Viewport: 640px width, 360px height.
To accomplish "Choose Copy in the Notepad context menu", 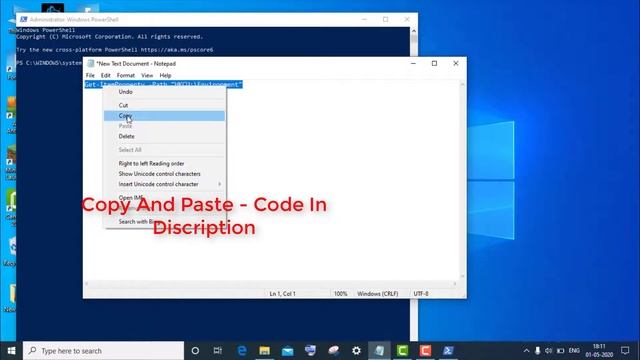I will coord(164,116).
